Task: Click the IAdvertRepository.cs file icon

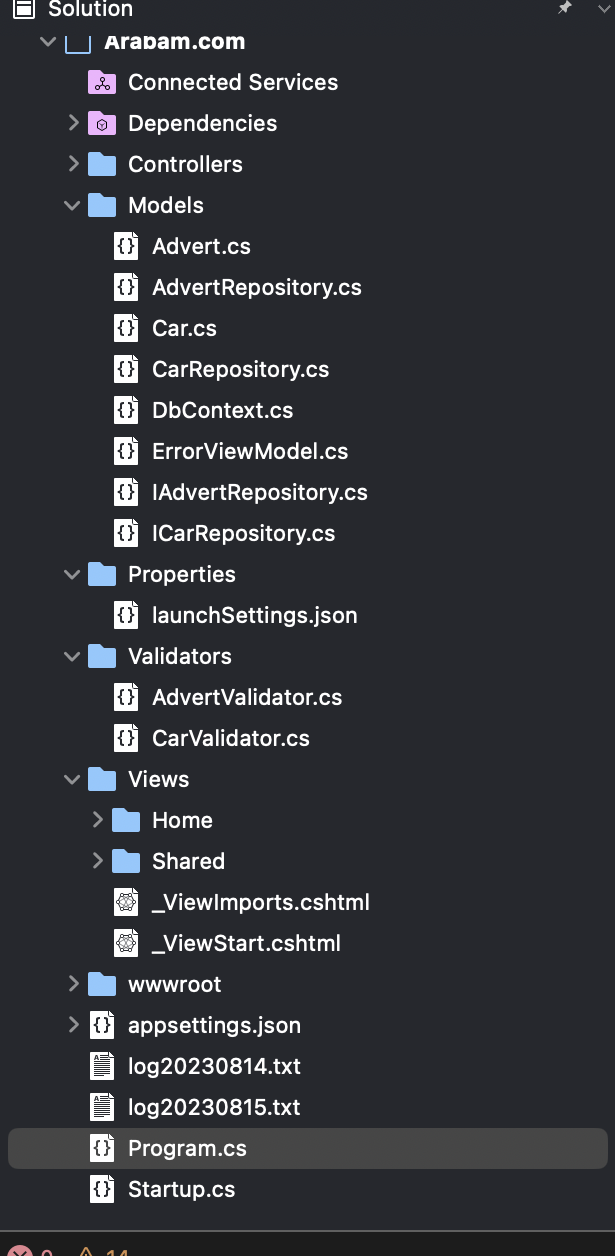Action: 126,492
